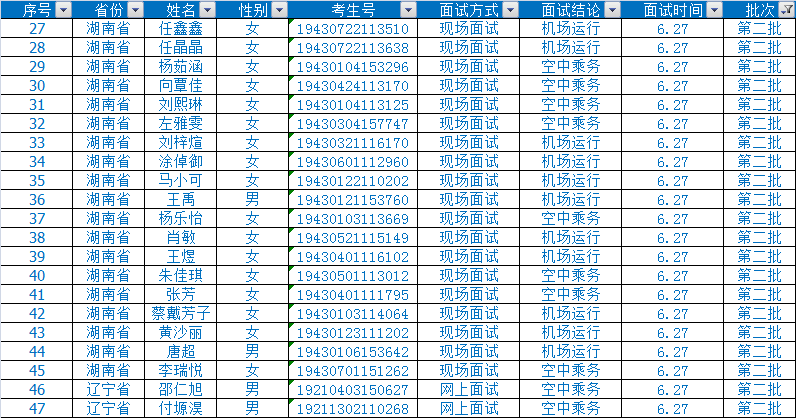Select the name cell 向覃佳
Image resolution: width=796 pixels, height=418 pixels.
pyautogui.click(x=181, y=85)
